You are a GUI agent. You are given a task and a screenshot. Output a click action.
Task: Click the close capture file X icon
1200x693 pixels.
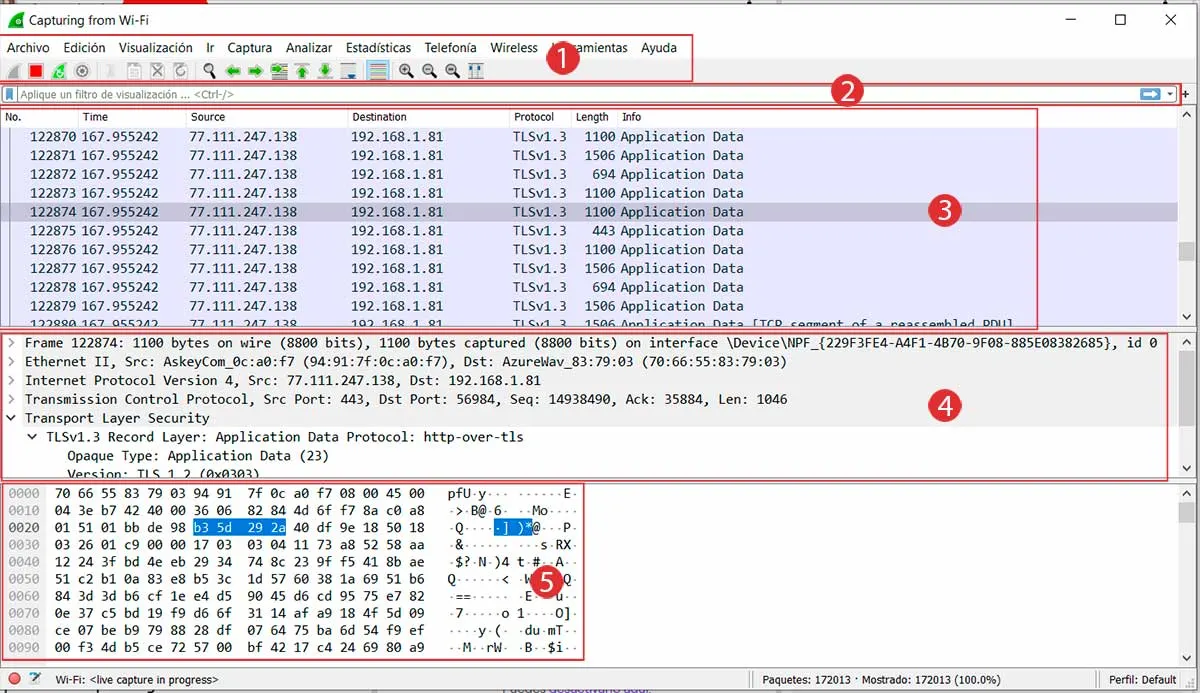pos(157,71)
